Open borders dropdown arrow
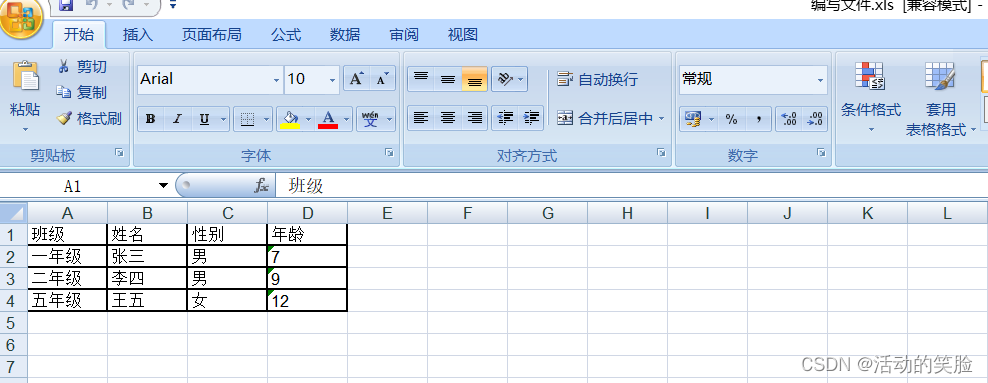This screenshot has width=988, height=383. tap(267, 119)
